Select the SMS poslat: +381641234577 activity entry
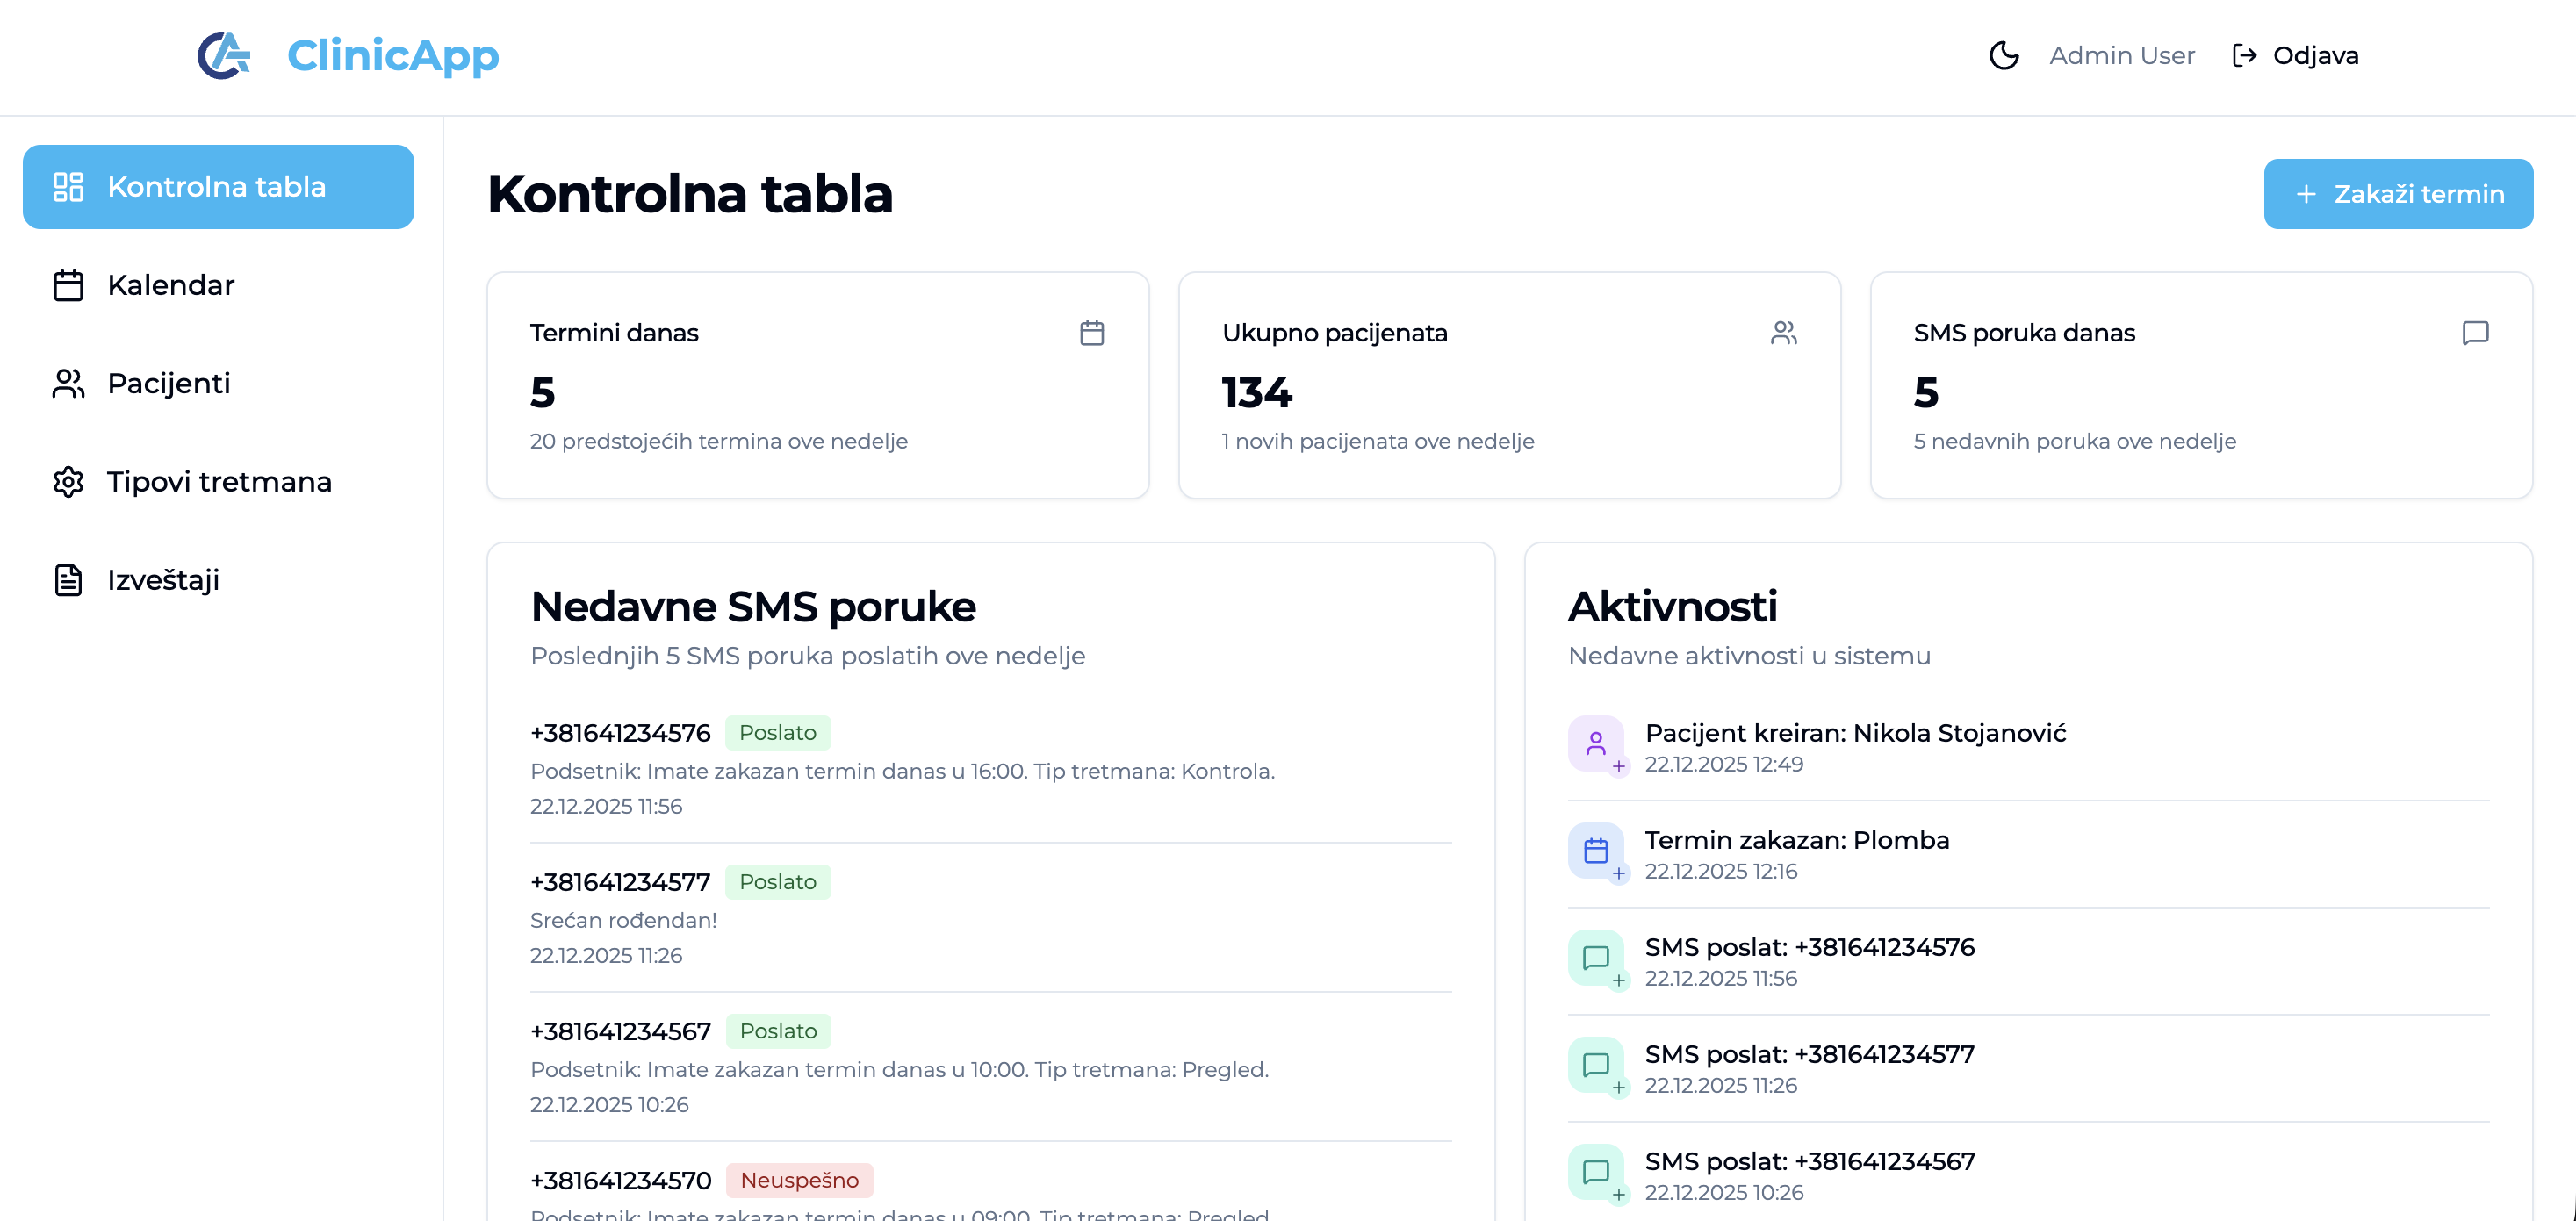Image resolution: width=2576 pixels, height=1221 pixels. pyautogui.click(x=1809, y=1054)
